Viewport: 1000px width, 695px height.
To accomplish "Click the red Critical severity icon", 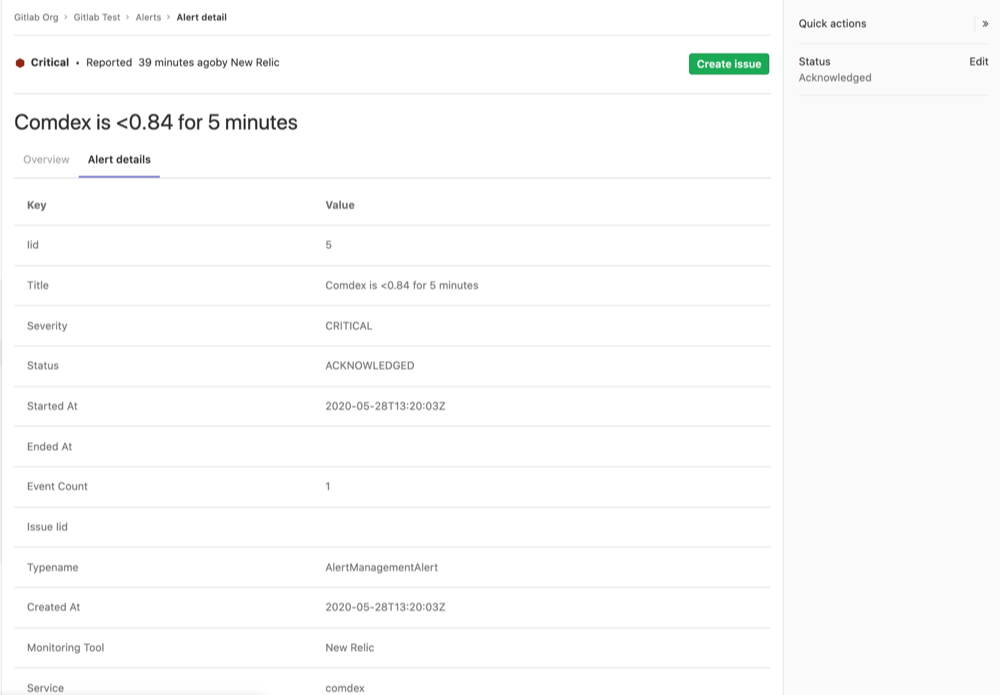I will 20,63.
